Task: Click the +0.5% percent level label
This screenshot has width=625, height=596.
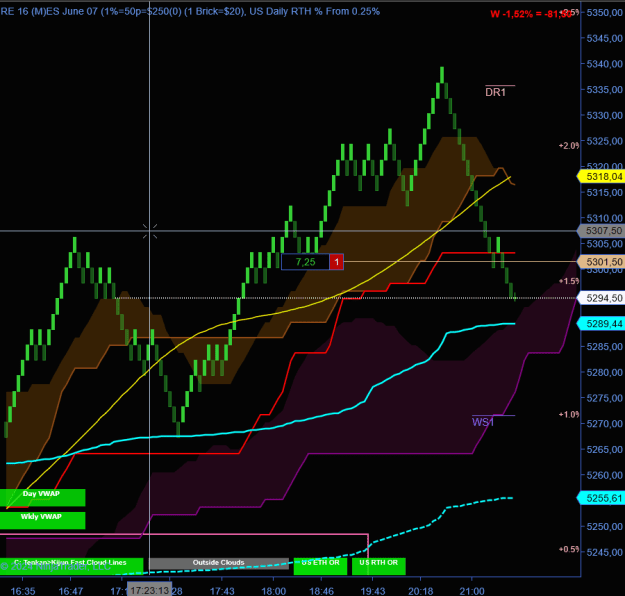Action: click(569, 549)
